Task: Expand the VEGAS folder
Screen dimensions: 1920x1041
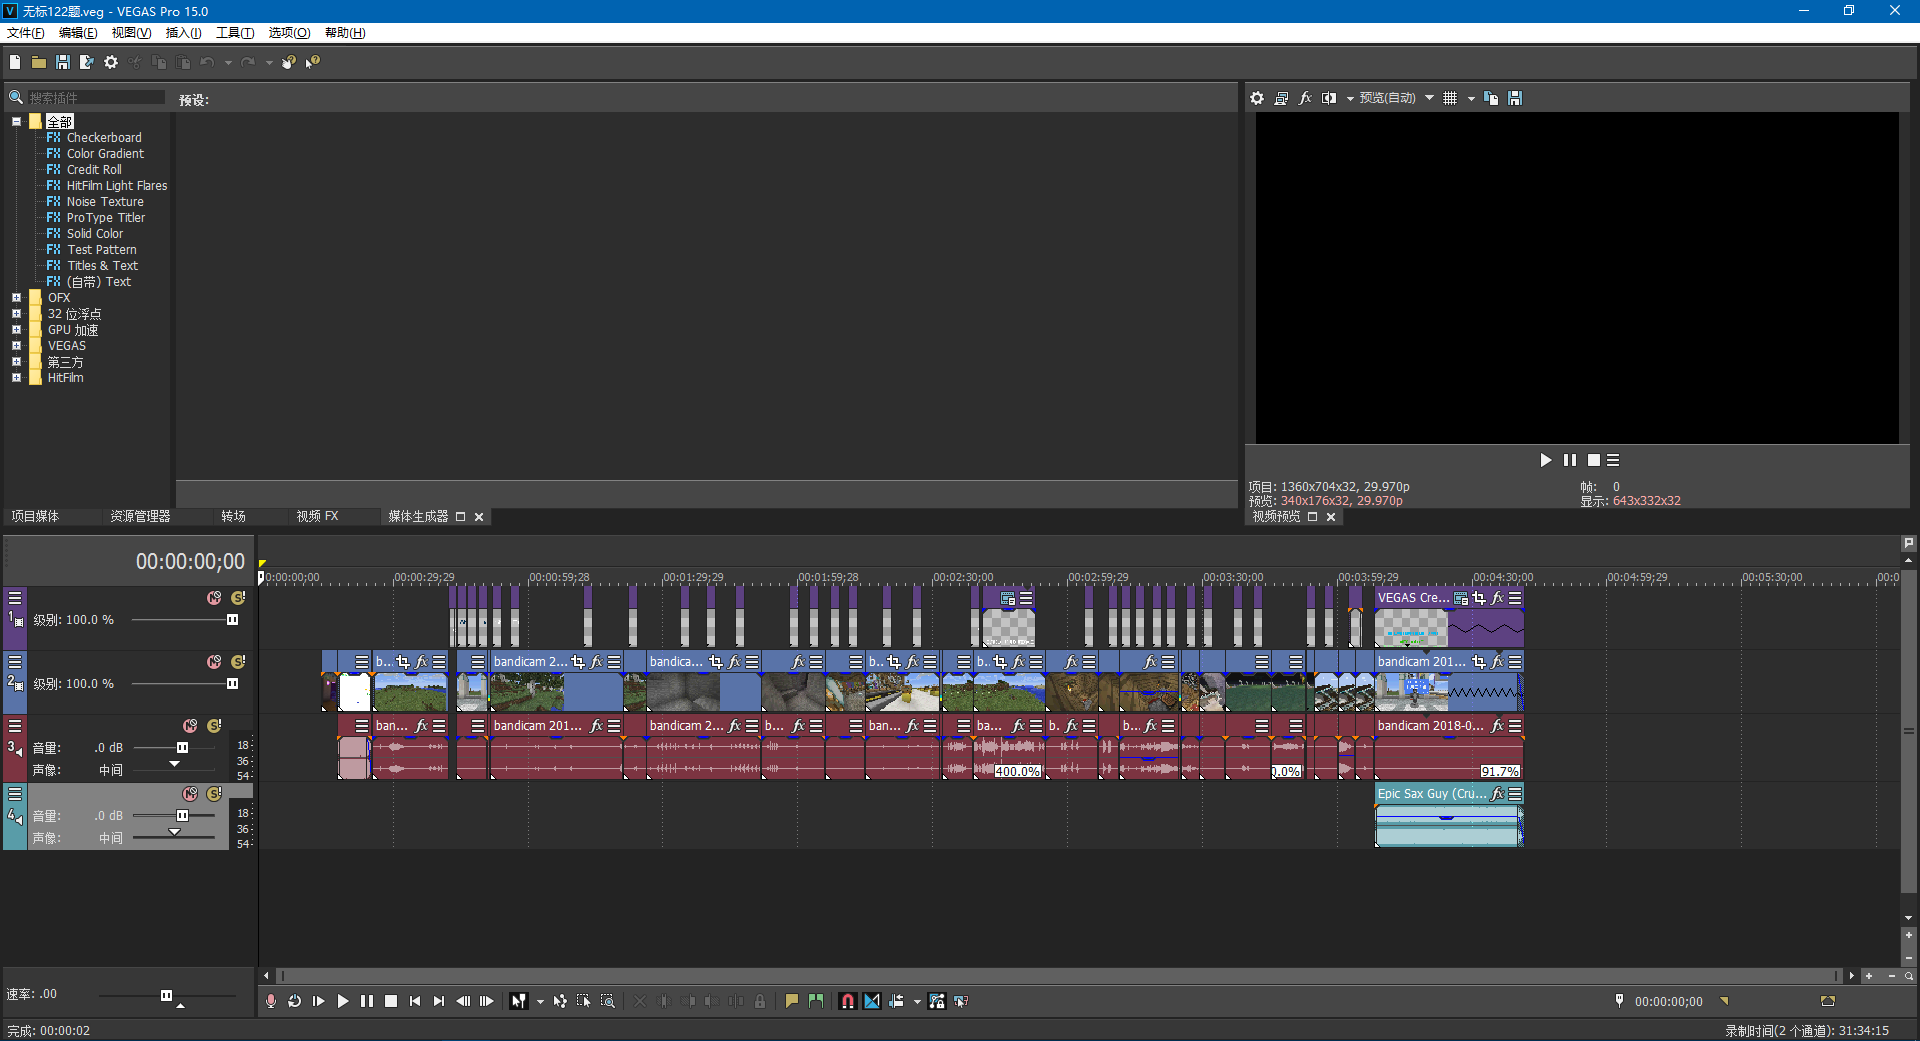Action: [x=17, y=346]
